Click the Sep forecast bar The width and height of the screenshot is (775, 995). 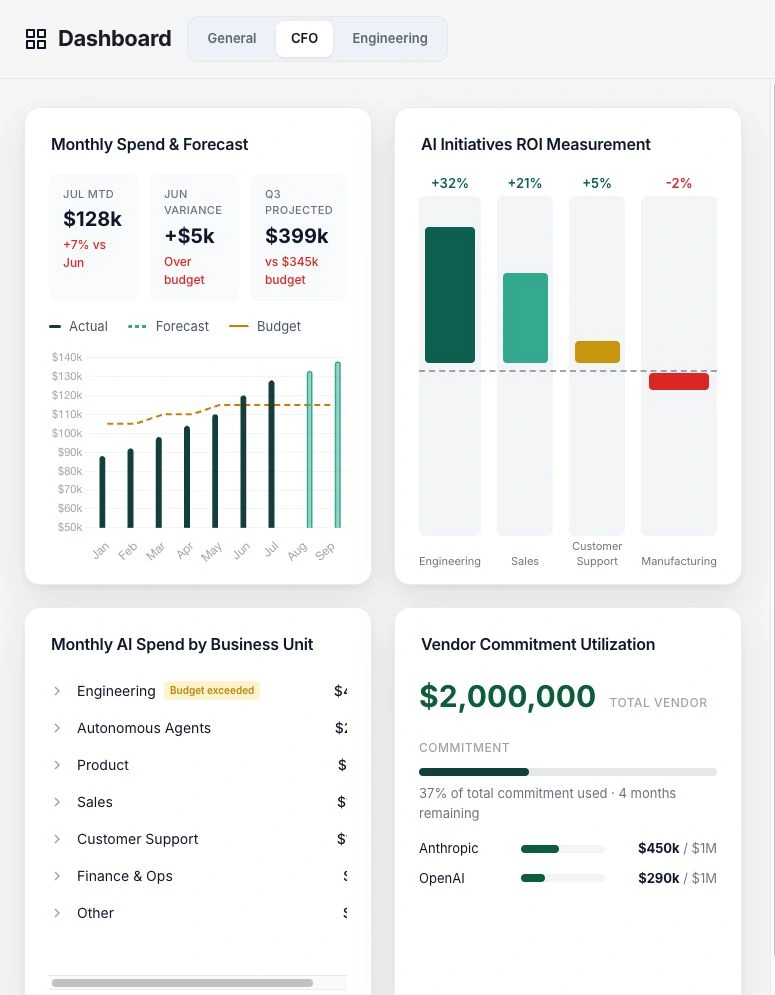point(338,445)
